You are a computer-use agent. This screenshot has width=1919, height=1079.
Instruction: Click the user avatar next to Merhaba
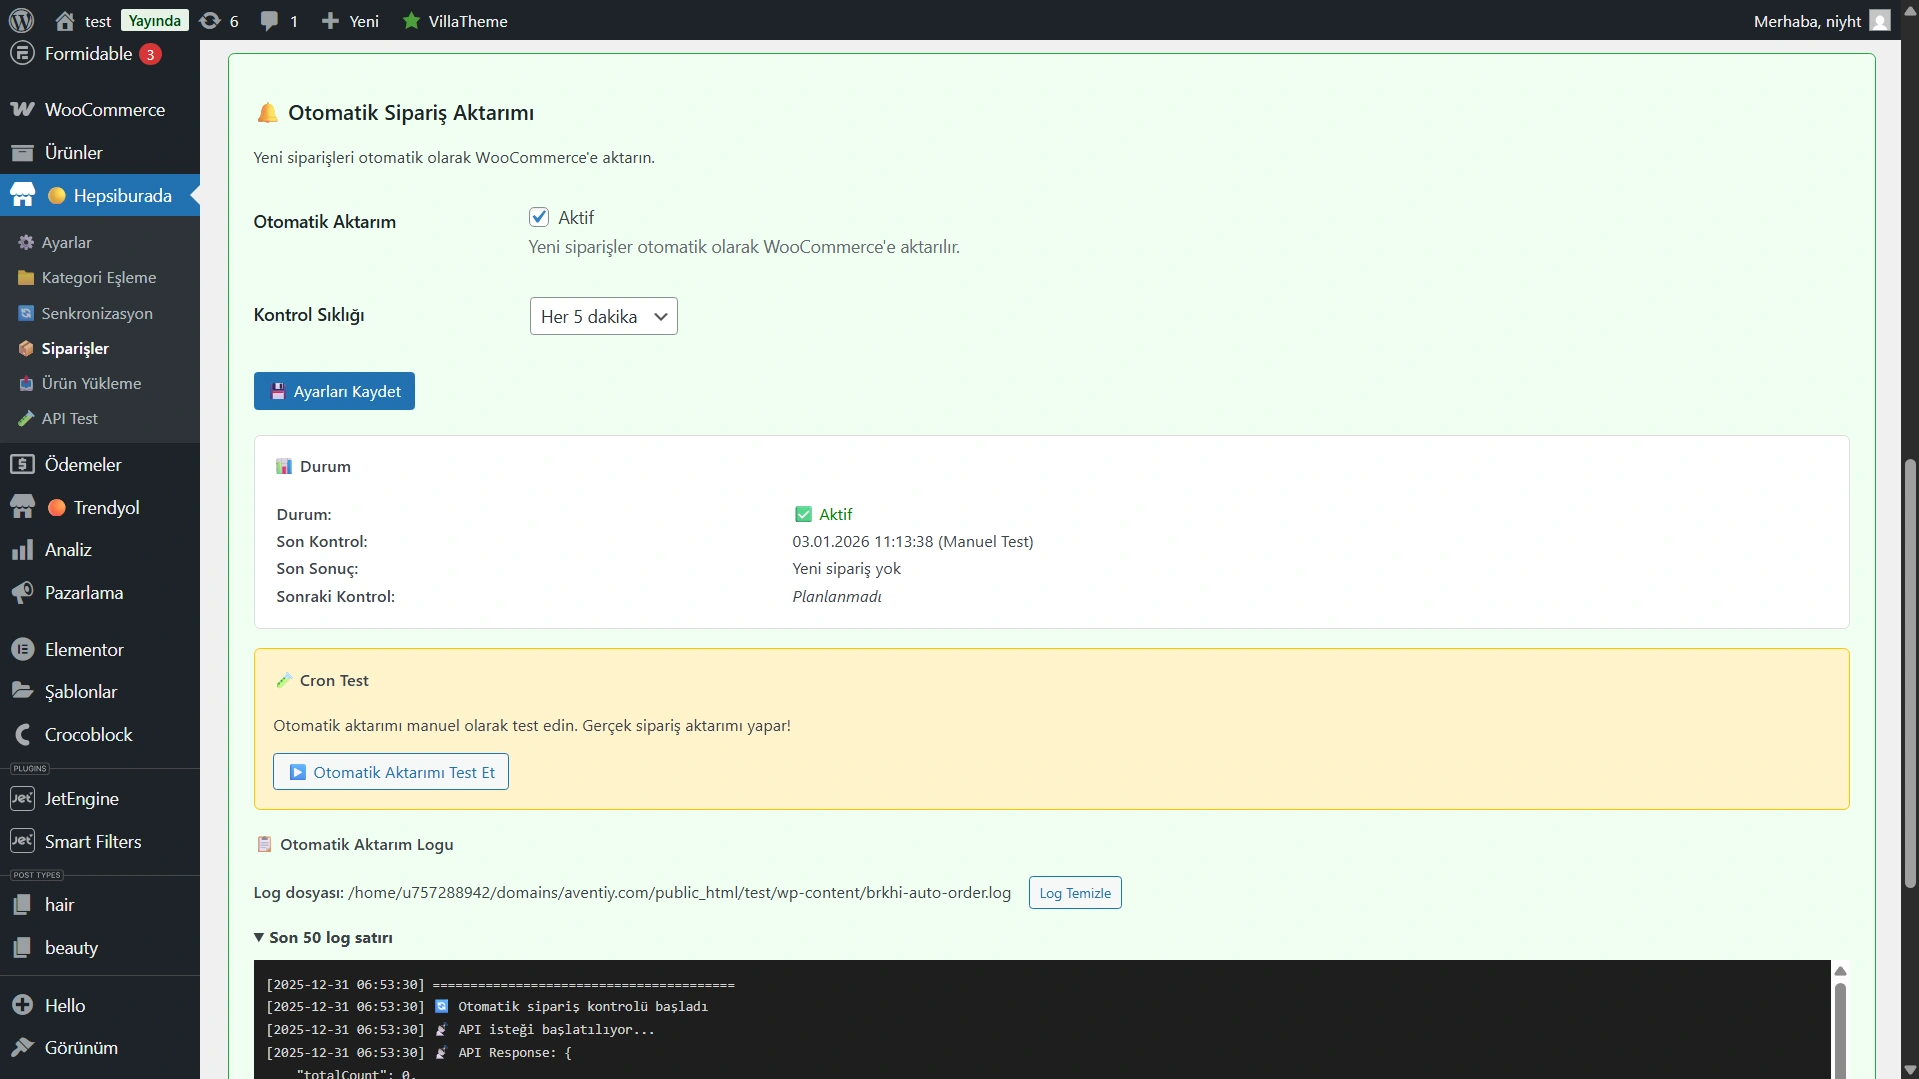click(x=1880, y=21)
